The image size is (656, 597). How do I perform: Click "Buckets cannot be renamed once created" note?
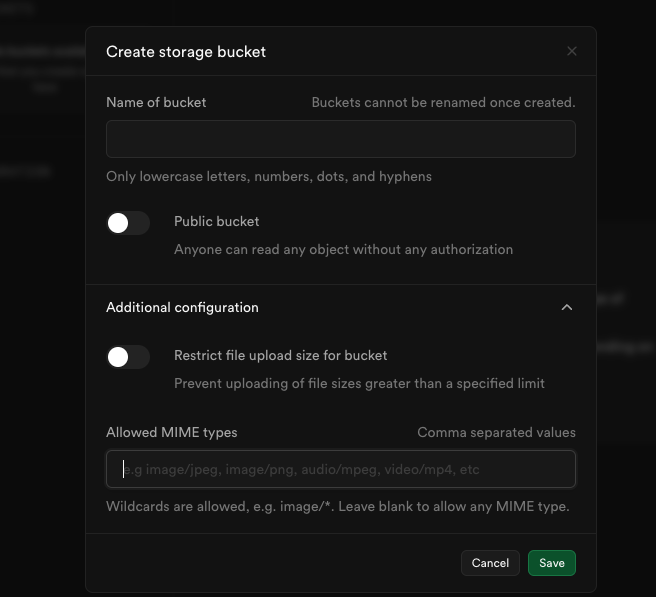(443, 102)
